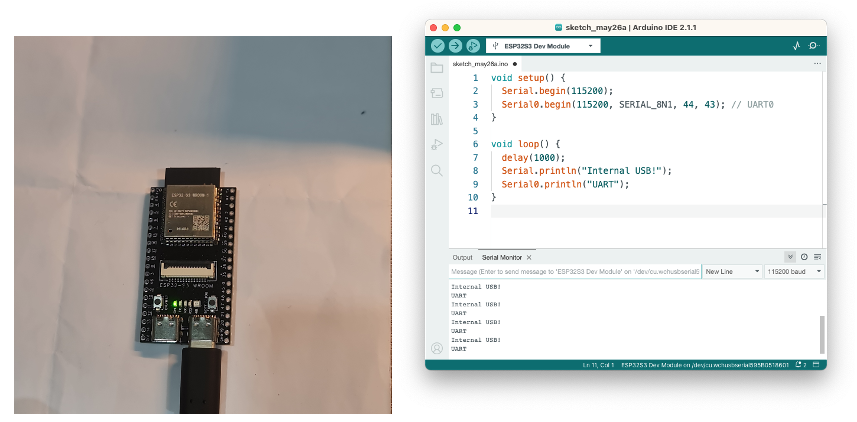Click the line number 5 in the gutter
Viewport: 857px width, 422px height.
475,131
